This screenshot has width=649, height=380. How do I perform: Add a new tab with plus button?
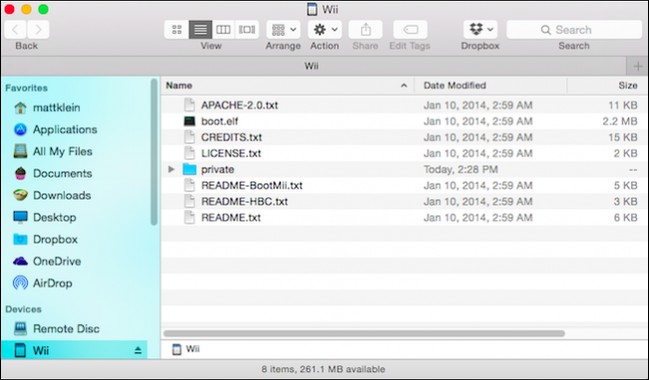point(637,66)
